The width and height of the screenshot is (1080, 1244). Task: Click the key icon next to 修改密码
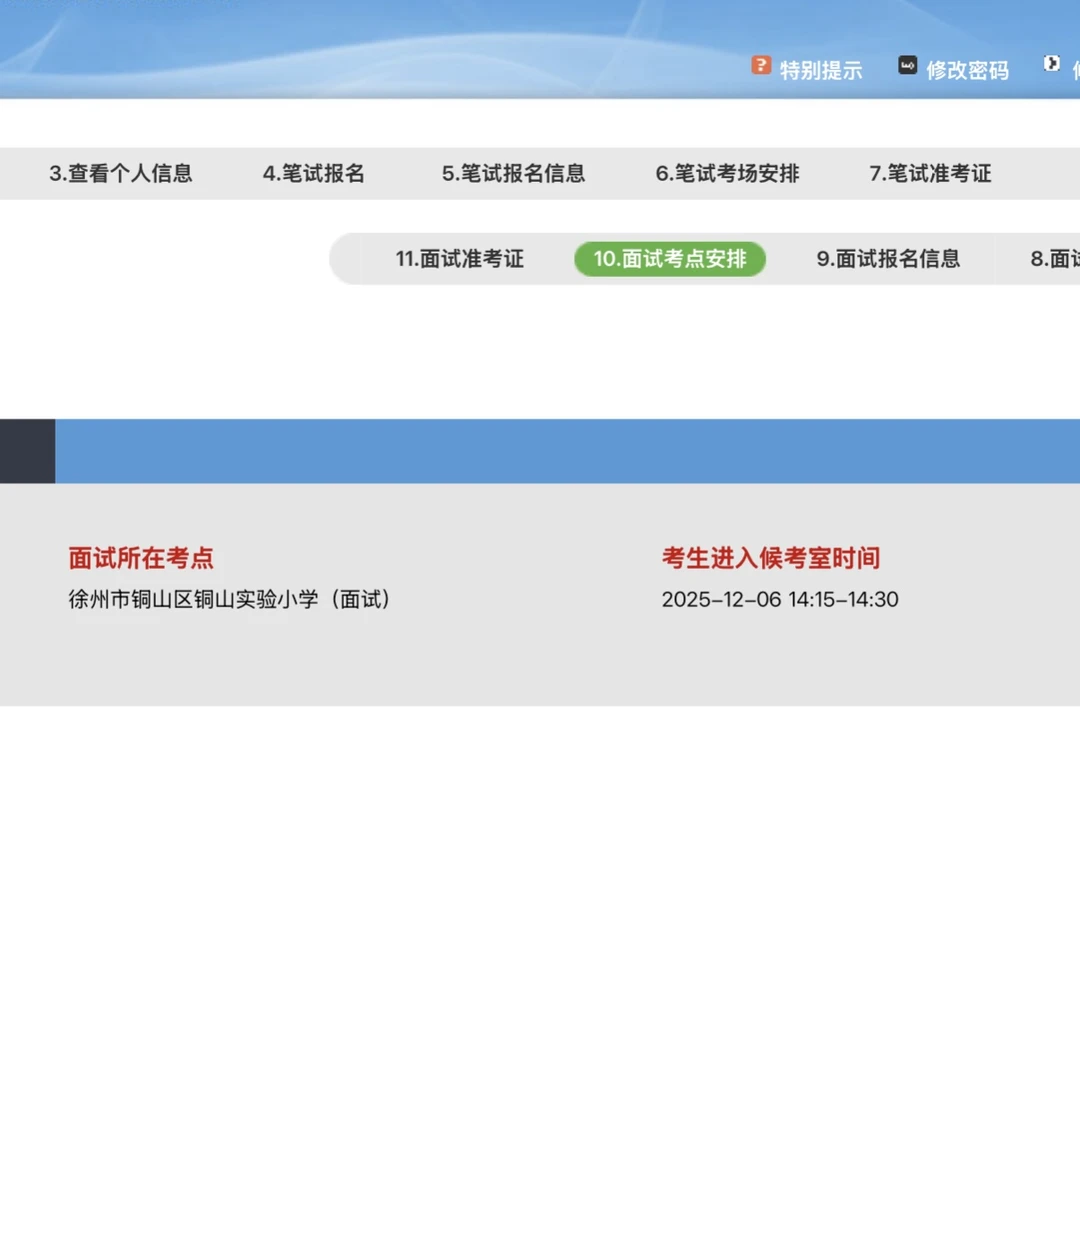coord(906,65)
